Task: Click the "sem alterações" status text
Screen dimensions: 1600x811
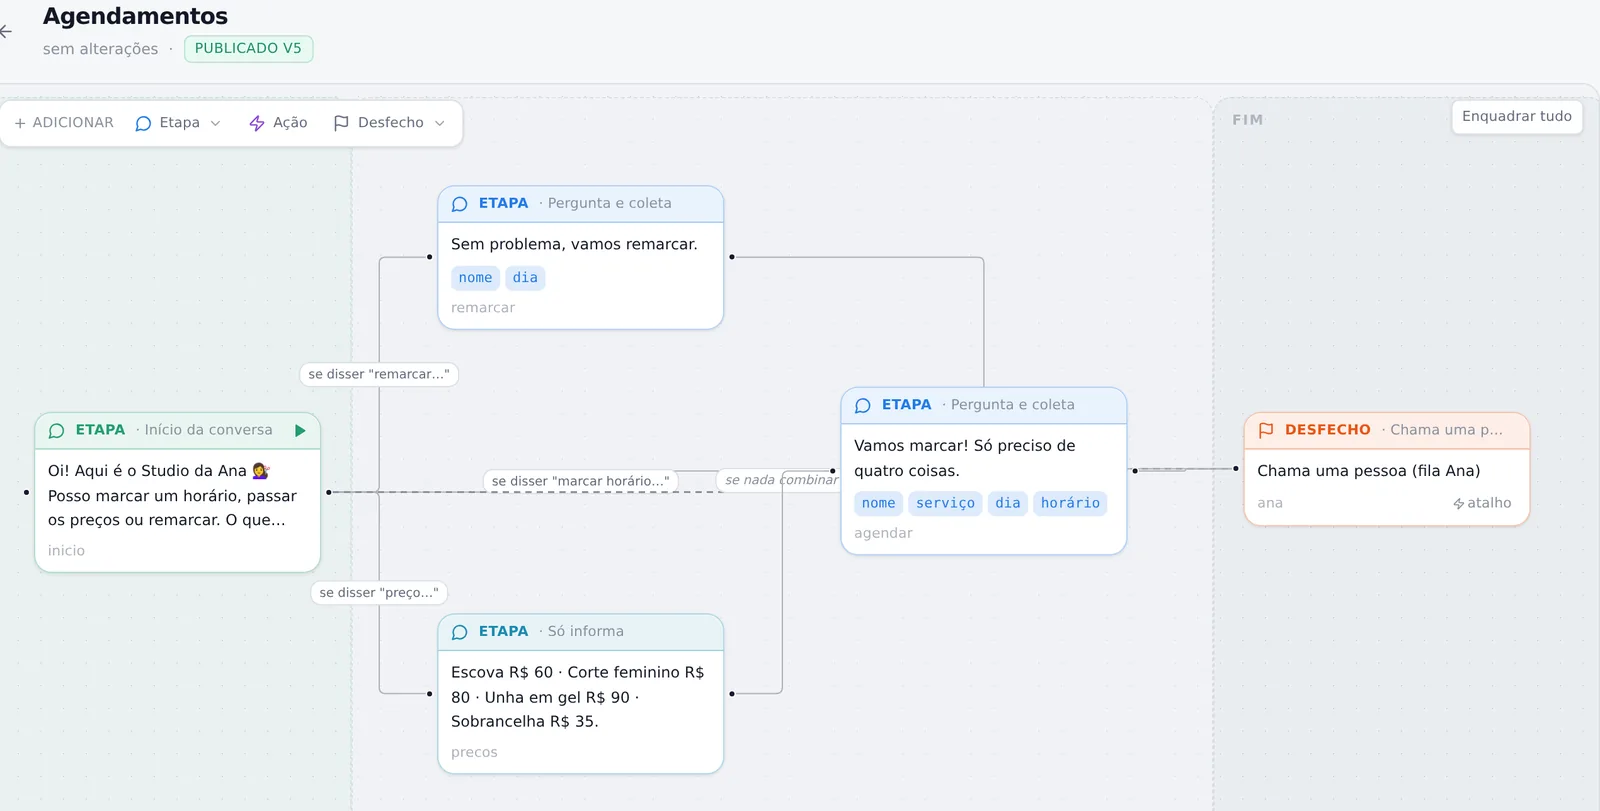Action: pos(100,49)
